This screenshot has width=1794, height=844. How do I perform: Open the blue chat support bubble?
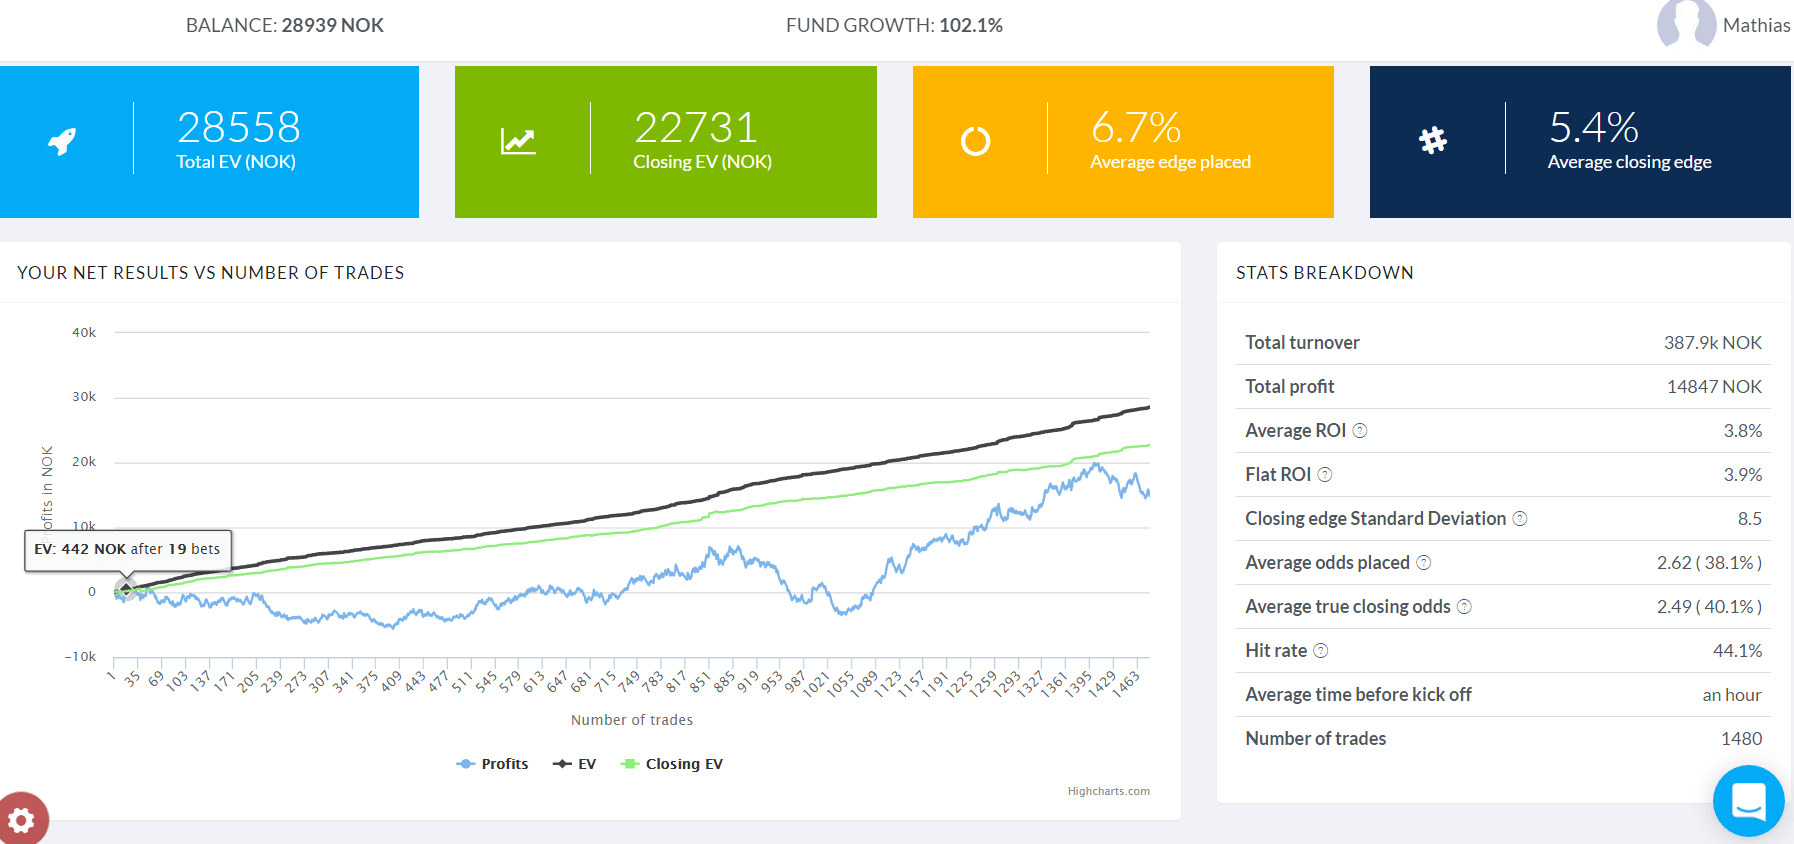pyautogui.click(x=1748, y=801)
